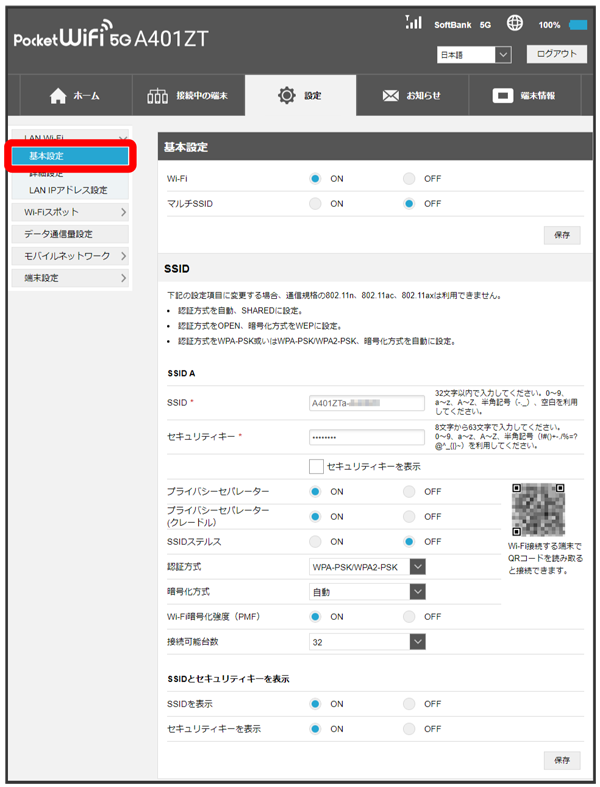The width and height of the screenshot is (600, 787).
Task: Click the device information icon
Action: click(x=504, y=96)
